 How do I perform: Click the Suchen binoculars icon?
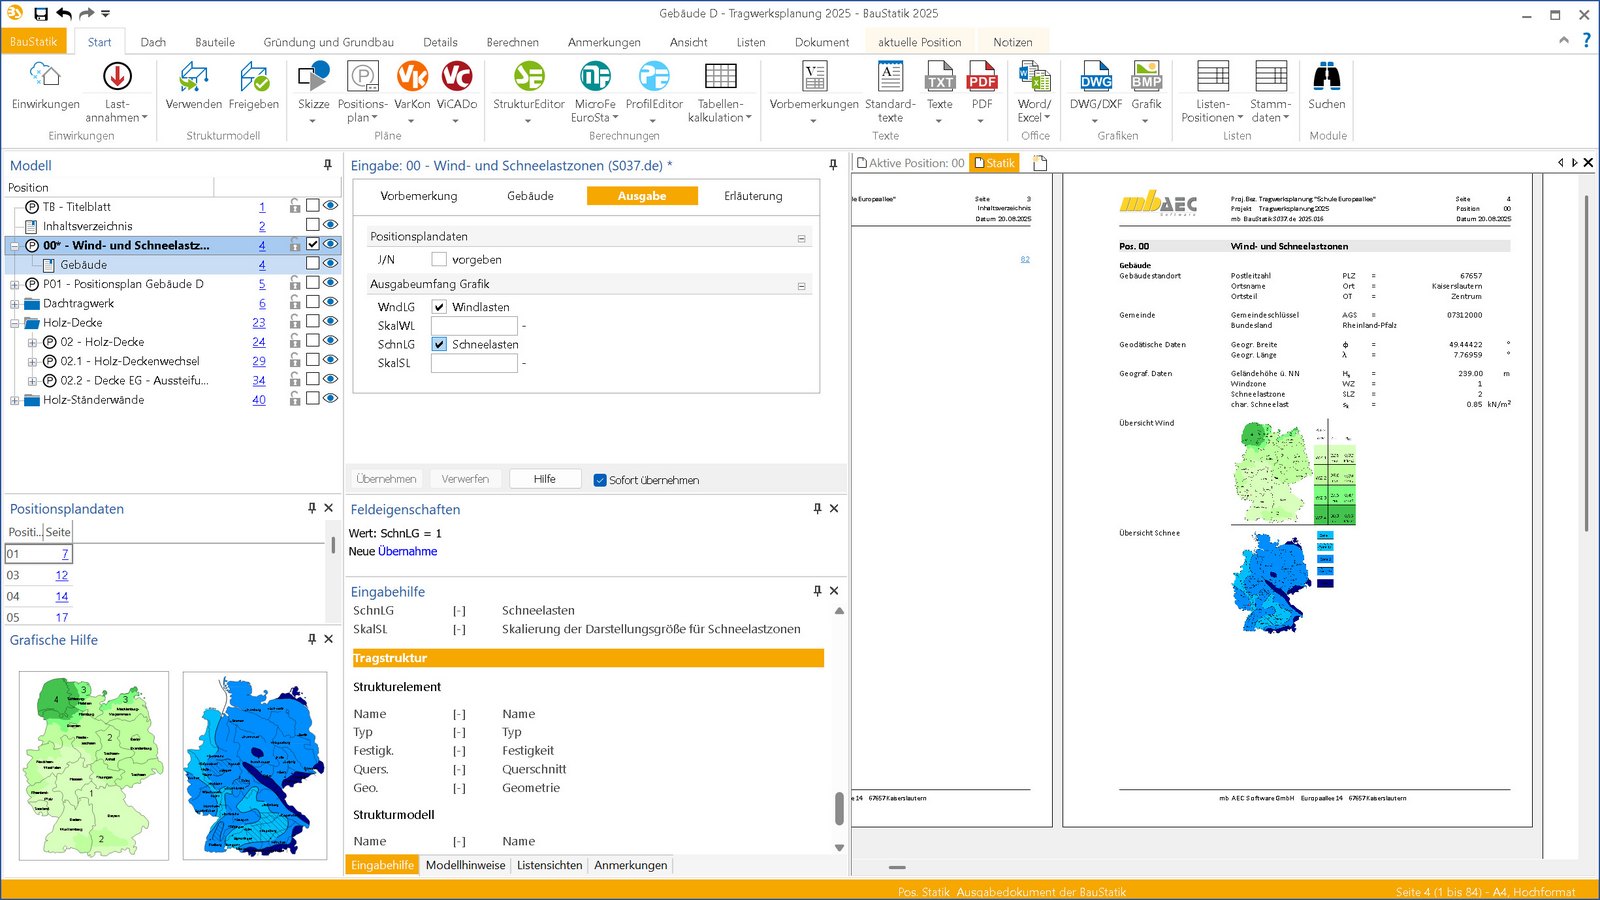[x=1326, y=78]
